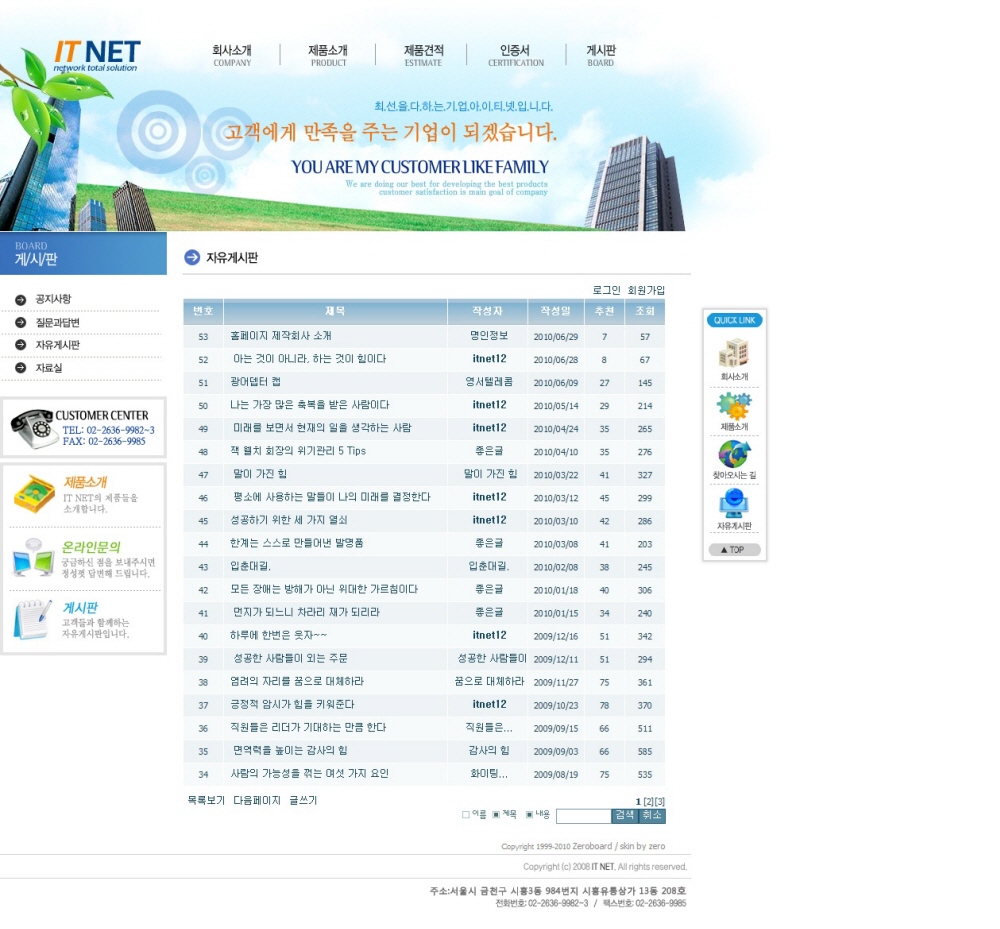This screenshot has width=1000, height=929.
Task: Click the 회원가입 link
Action: 646,290
